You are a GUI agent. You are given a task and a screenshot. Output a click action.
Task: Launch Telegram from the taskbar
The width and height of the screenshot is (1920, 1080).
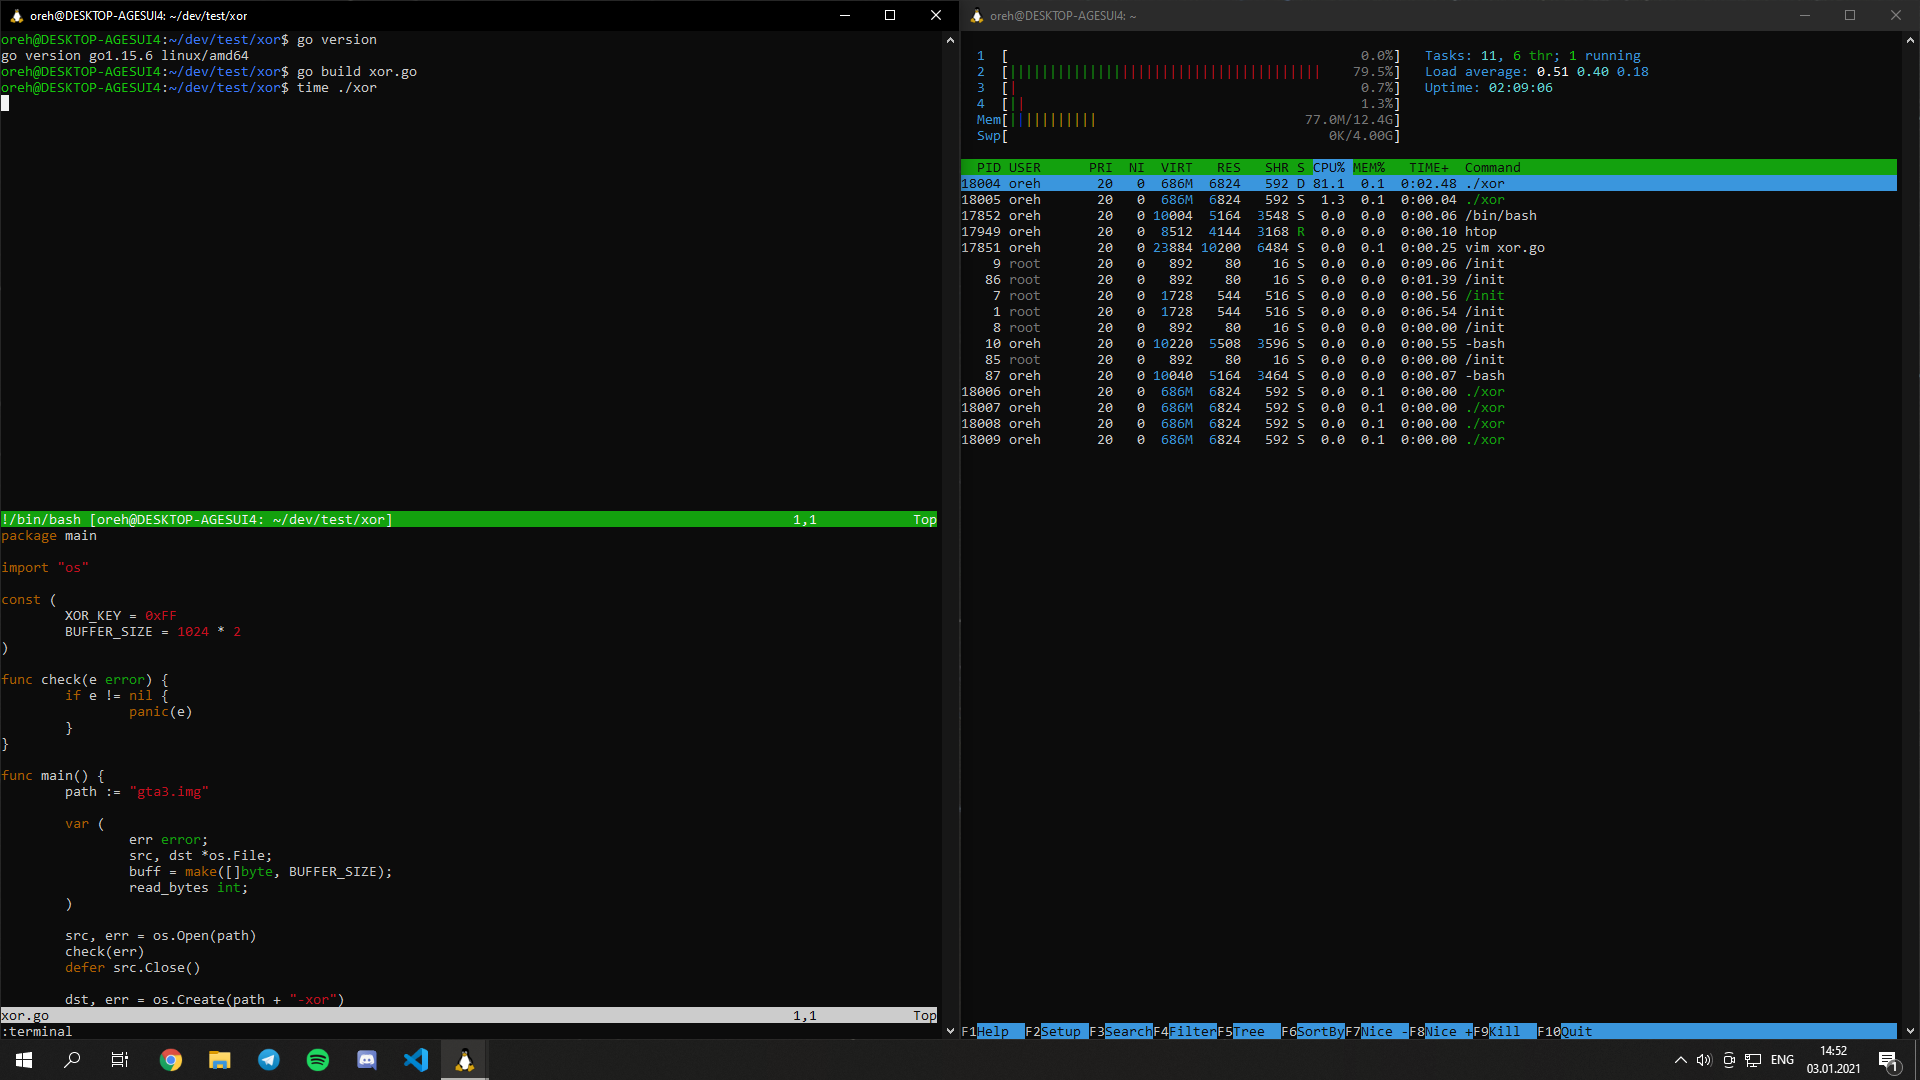[x=269, y=1060]
